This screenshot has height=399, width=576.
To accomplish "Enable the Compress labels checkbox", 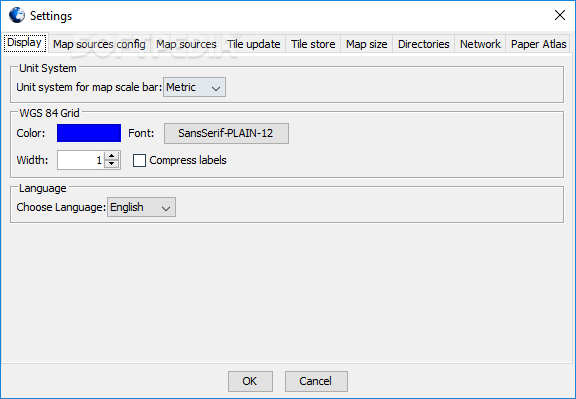I will tap(139, 161).
